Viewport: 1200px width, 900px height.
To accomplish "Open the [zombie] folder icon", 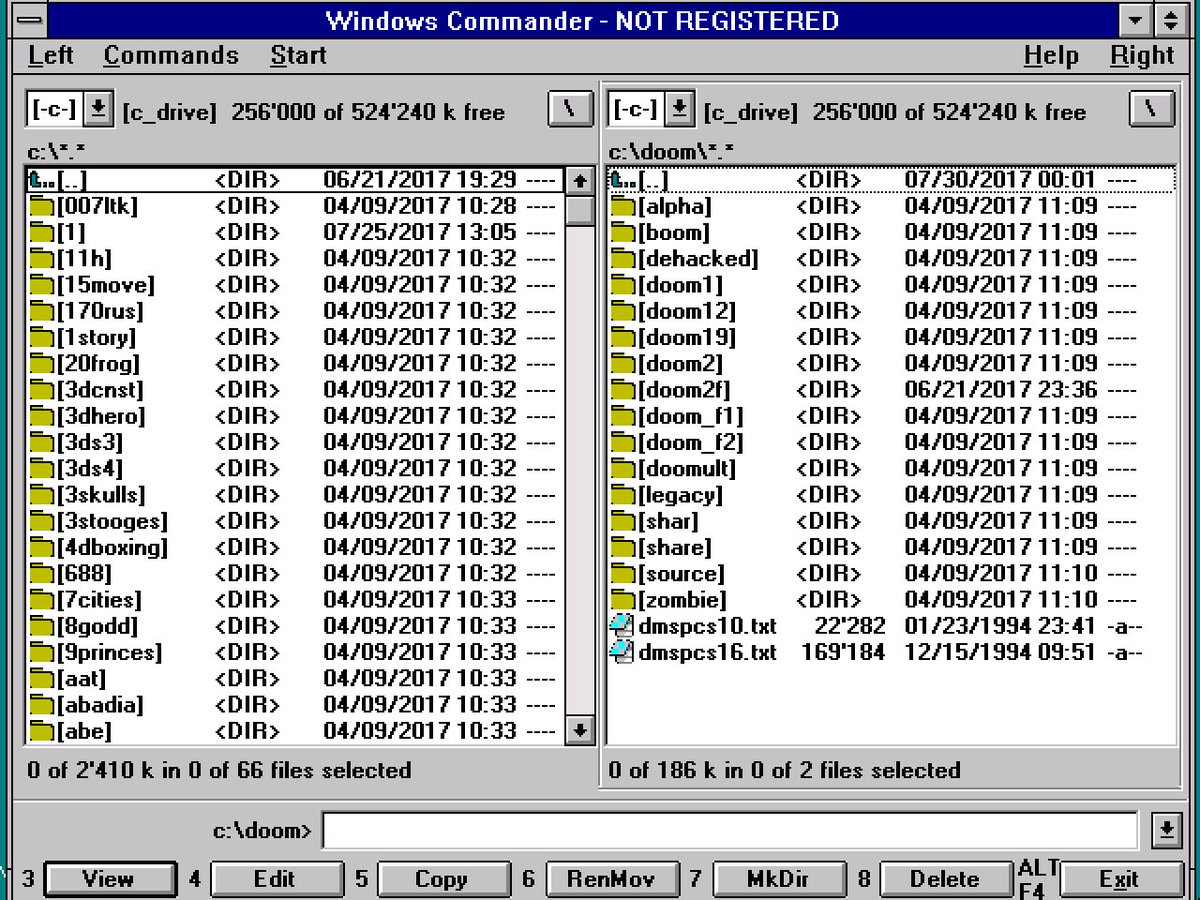I will pyautogui.click(x=622, y=600).
